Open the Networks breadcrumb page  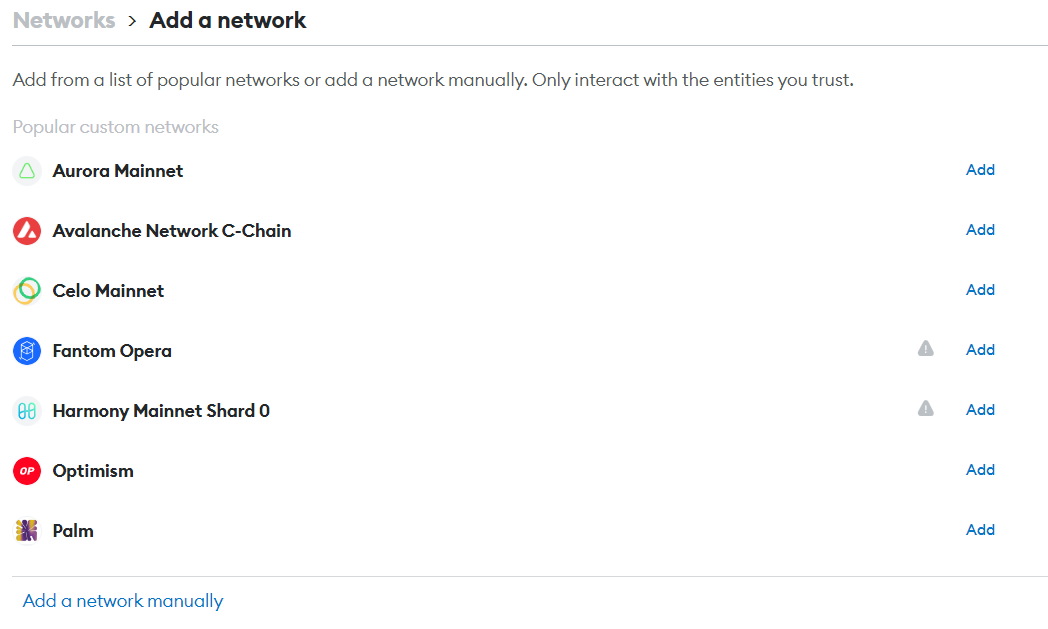tap(63, 20)
